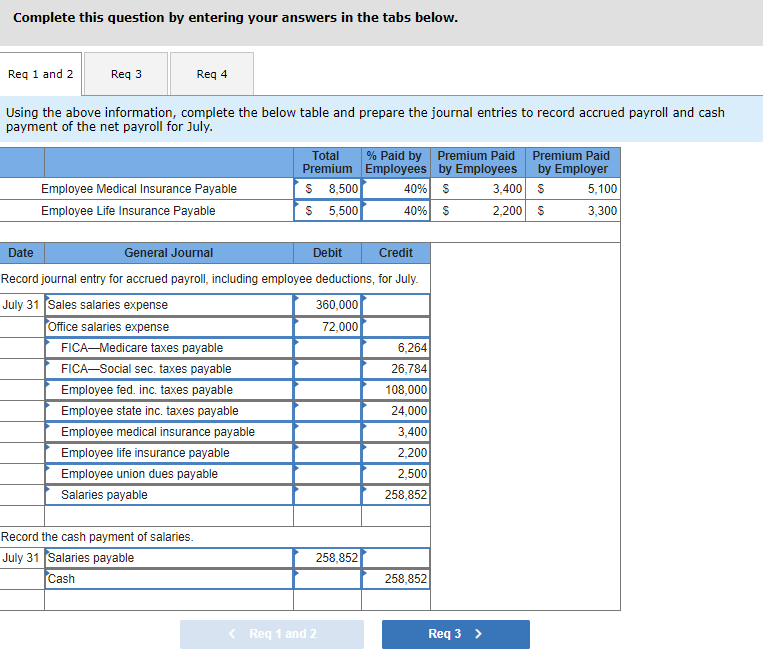Image resolution: width=773 pixels, height=655 pixels.
Task: Edit the Sales salaries expense debit 360,000 field
Action: pos(328,305)
